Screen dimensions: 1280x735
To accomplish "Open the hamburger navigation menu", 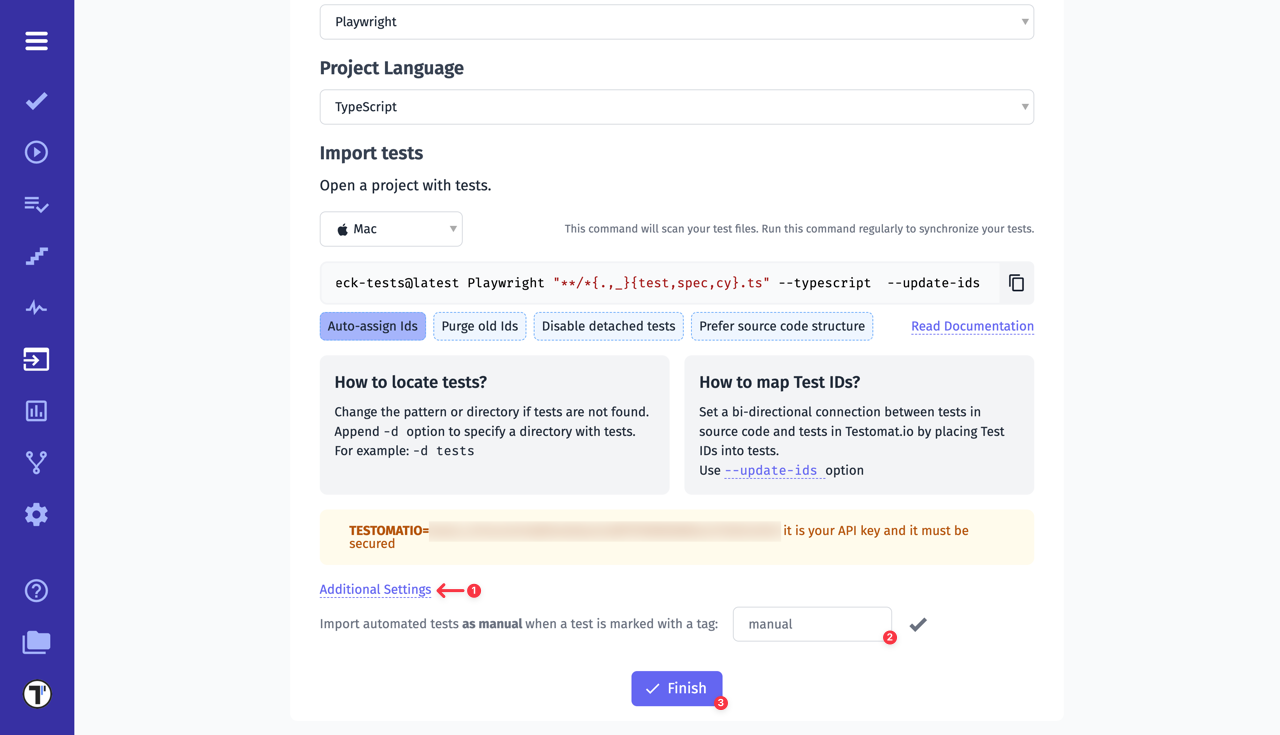I will point(36,41).
